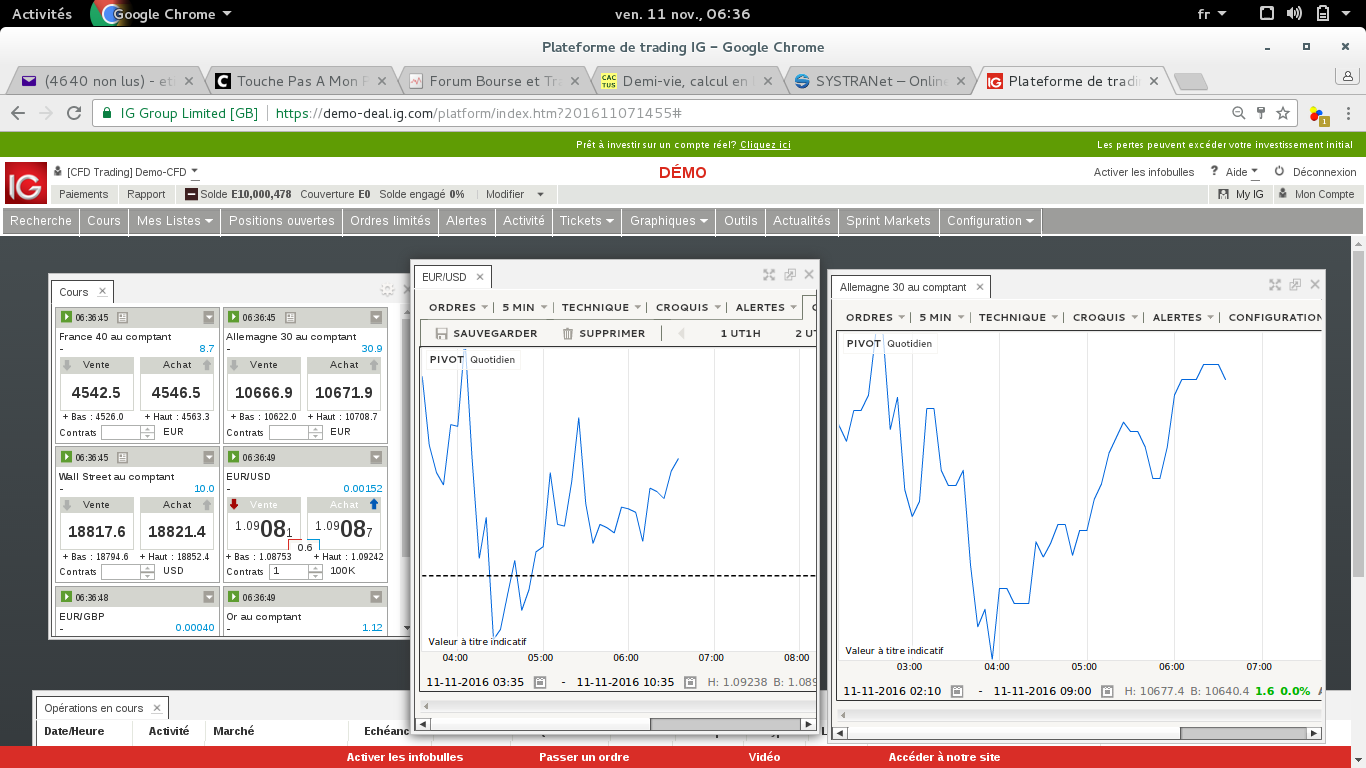Click the IG logo
This screenshot has height=768, width=1366.
click(x=25, y=183)
